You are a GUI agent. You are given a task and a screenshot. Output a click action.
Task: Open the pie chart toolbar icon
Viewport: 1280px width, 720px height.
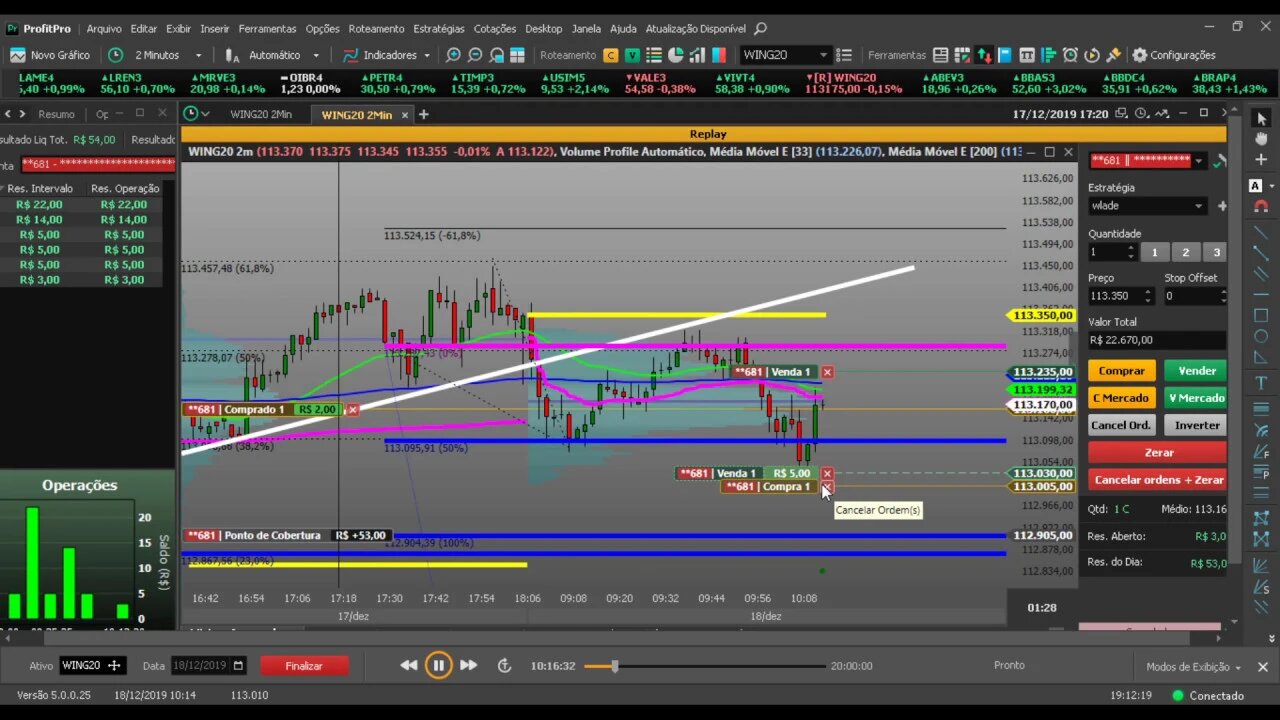pos(675,55)
